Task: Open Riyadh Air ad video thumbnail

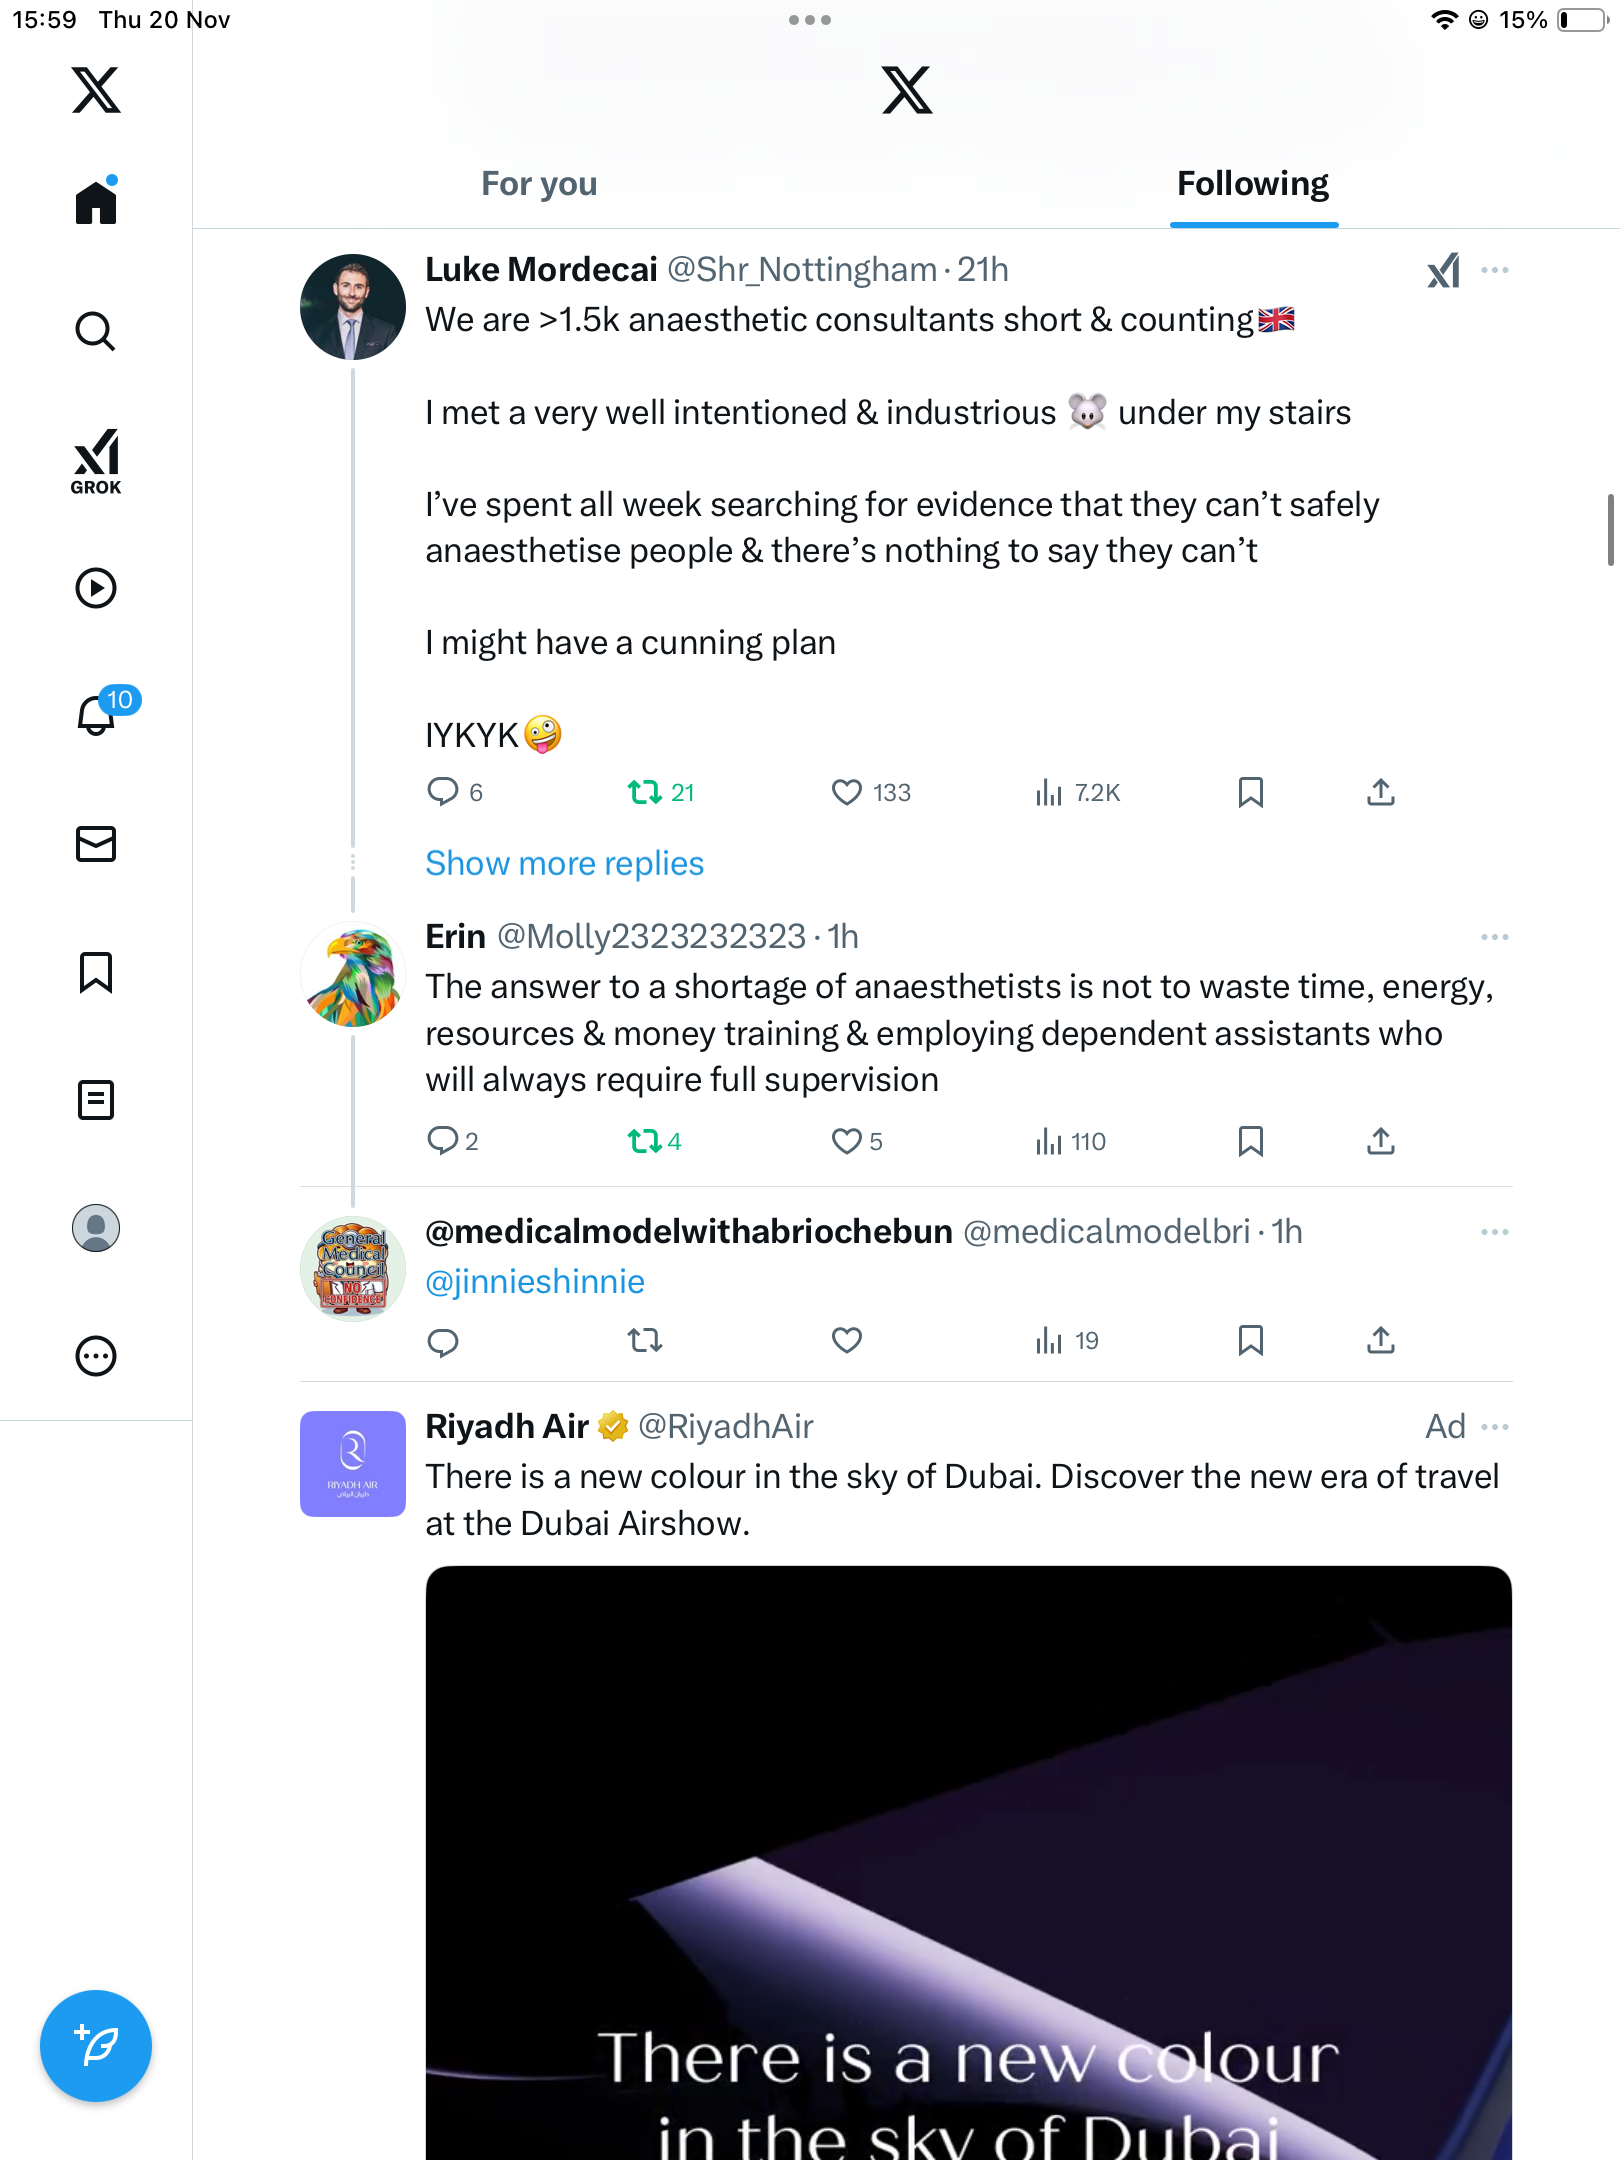Action: [968, 1860]
